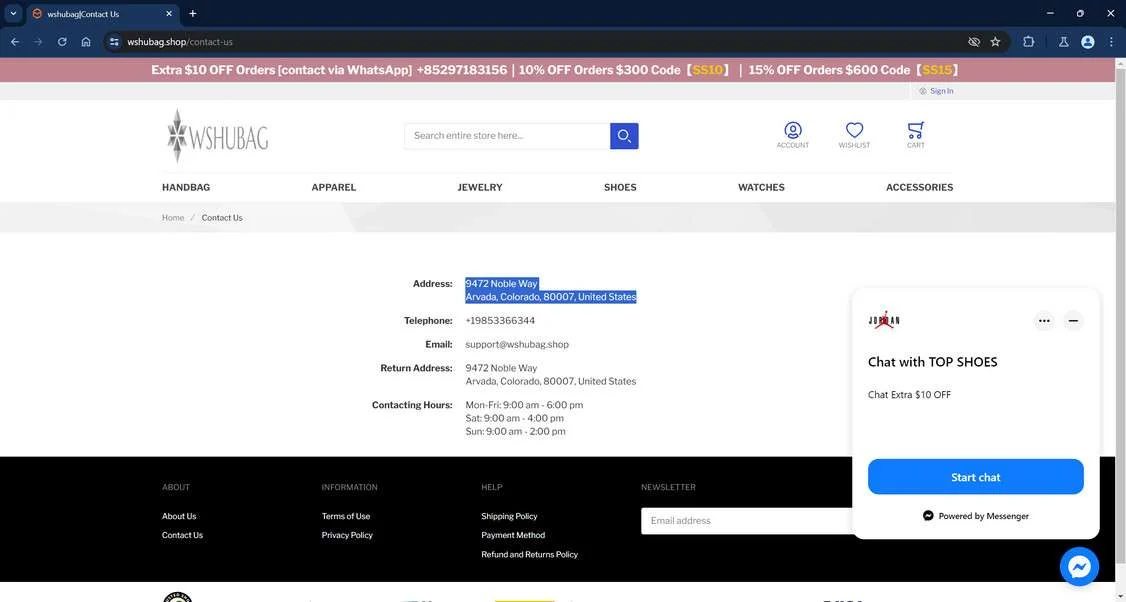Click the floating Messenger chat bubble
1126x602 pixels.
click(1079, 567)
